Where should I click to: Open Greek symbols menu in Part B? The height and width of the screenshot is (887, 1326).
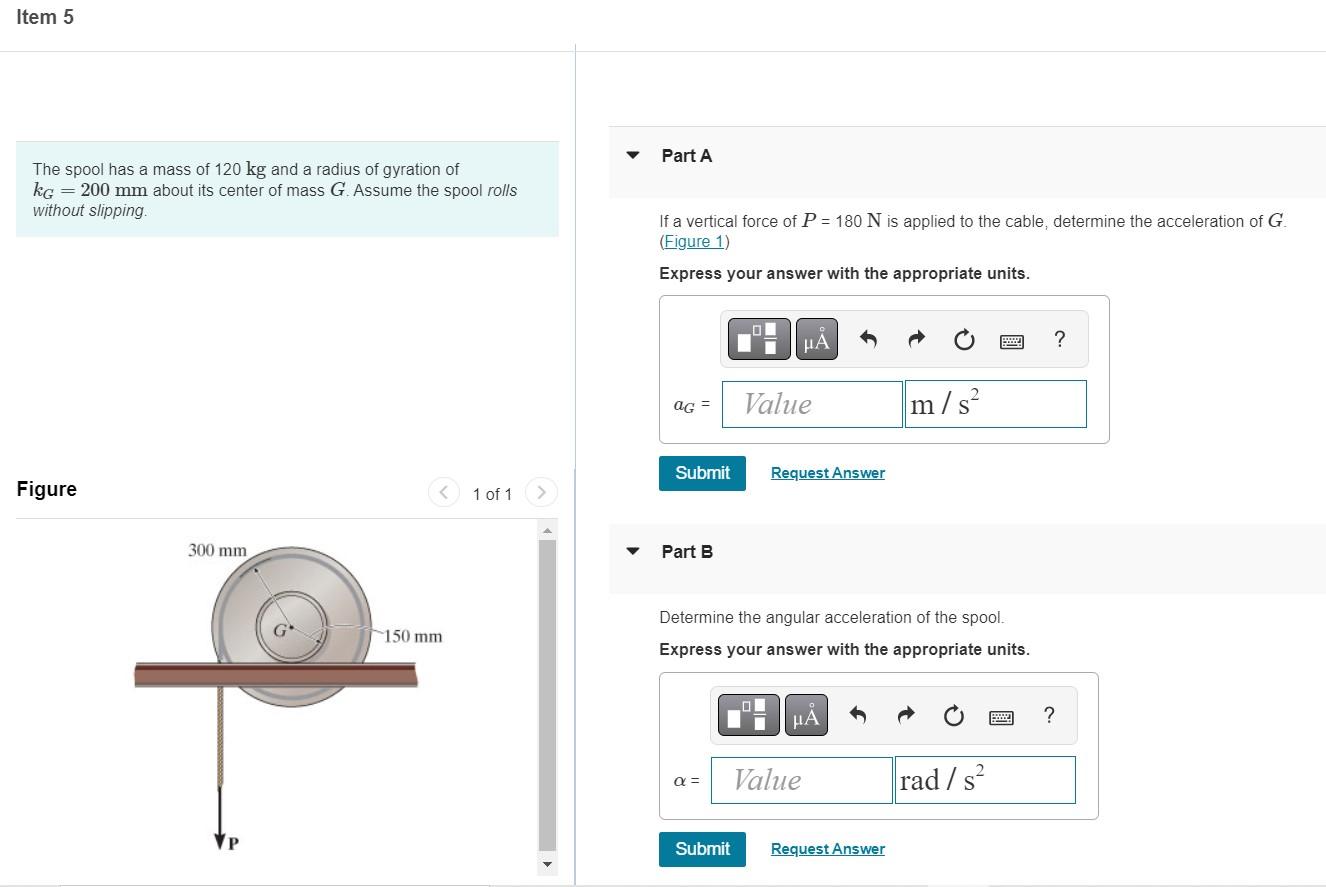[806, 715]
